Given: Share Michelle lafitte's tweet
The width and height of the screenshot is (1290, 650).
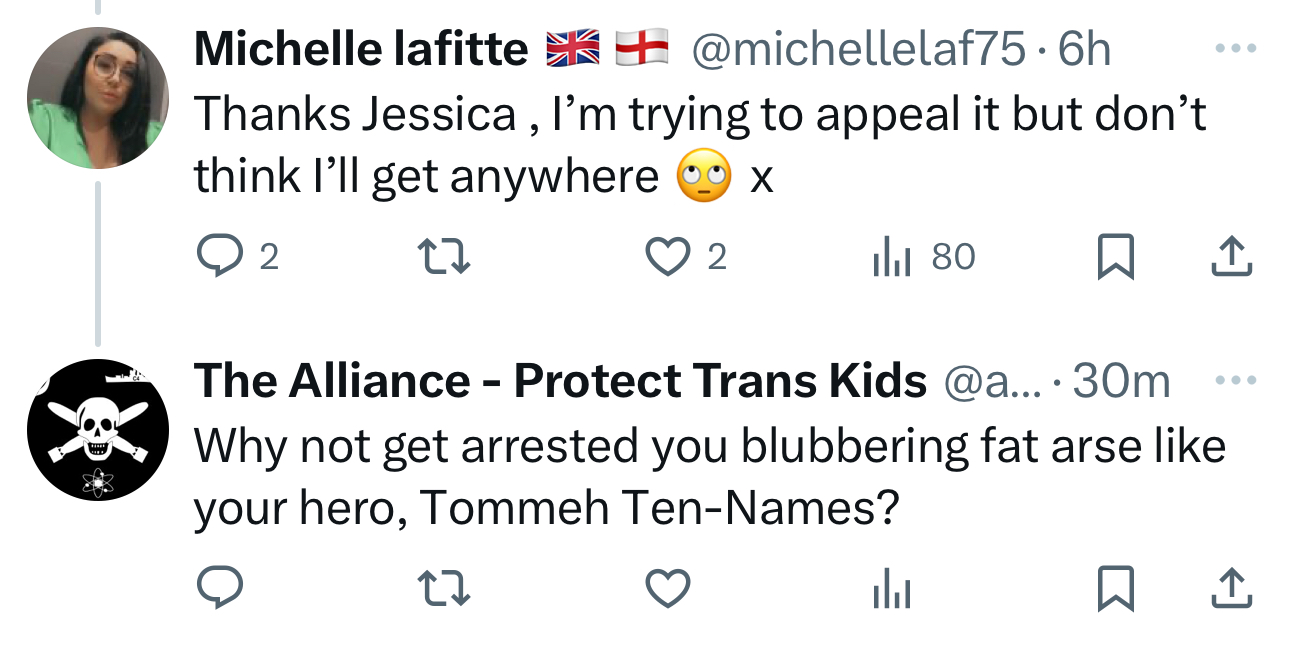Looking at the screenshot, I should tap(1231, 258).
